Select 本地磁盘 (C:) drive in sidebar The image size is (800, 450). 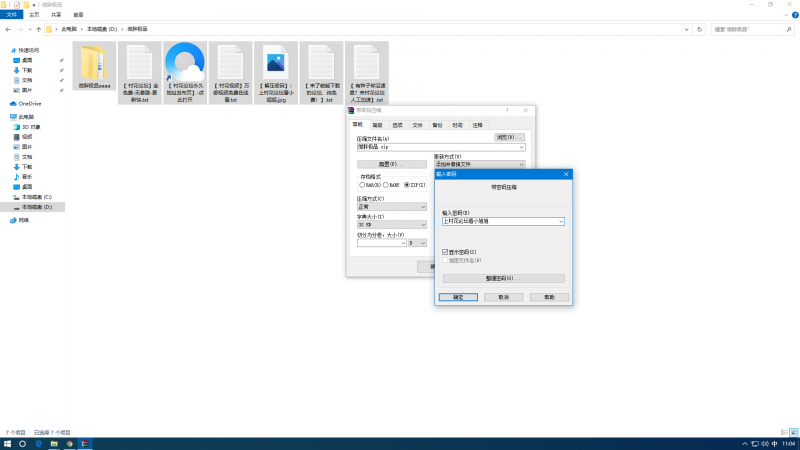click(36, 197)
